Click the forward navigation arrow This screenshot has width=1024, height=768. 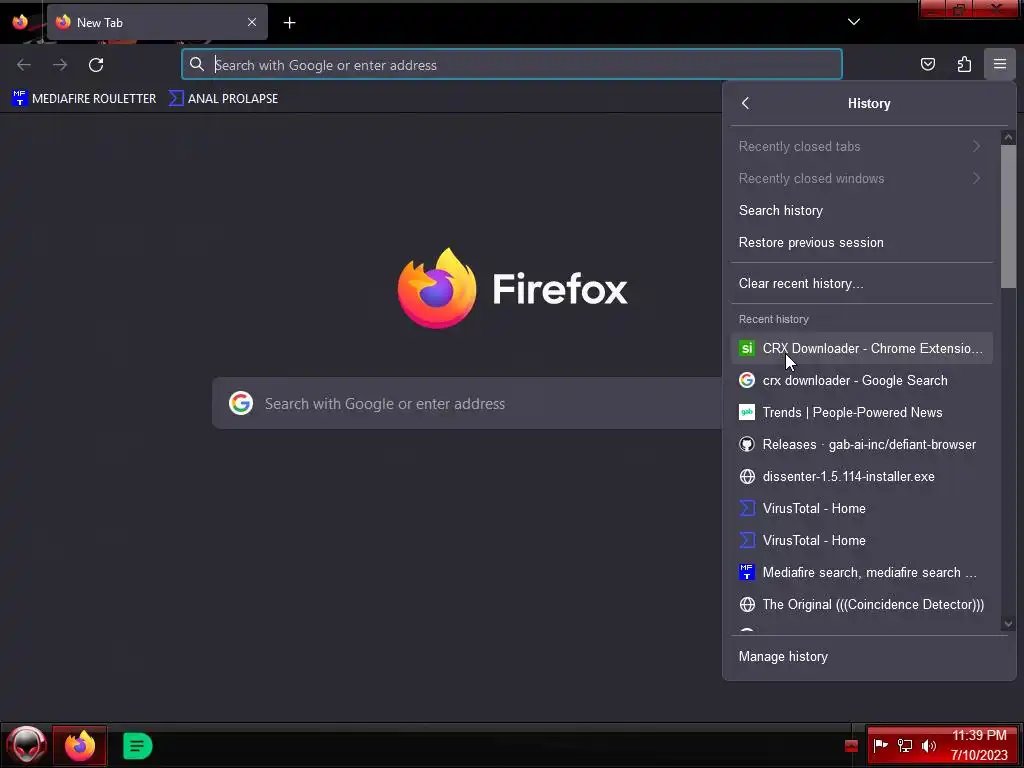click(60, 65)
